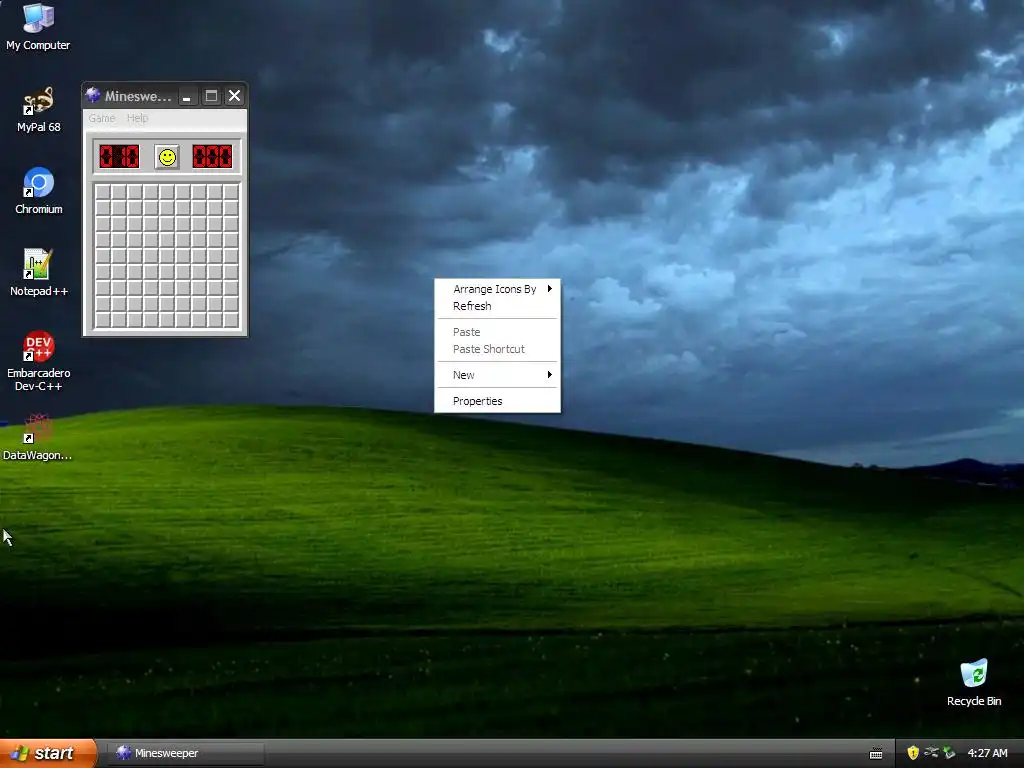Click the Paste Shortcut context menu entry
Screen dimensions: 1024x768
(x=497, y=349)
